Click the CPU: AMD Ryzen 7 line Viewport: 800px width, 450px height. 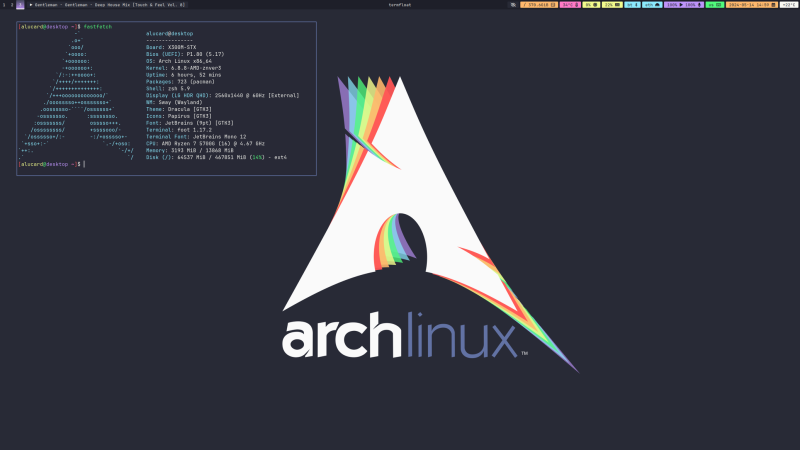[x=205, y=144]
